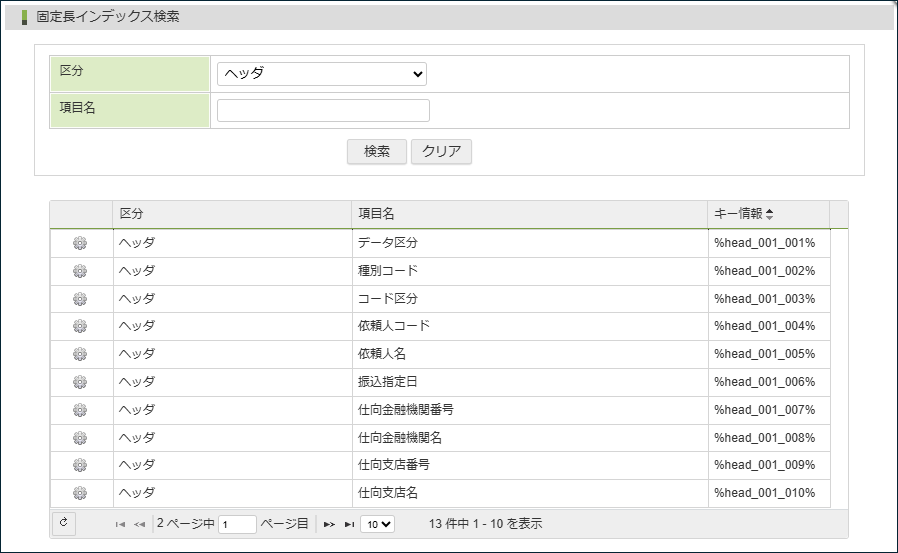Go to previous page of results
898x553 pixels.
coord(139,524)
